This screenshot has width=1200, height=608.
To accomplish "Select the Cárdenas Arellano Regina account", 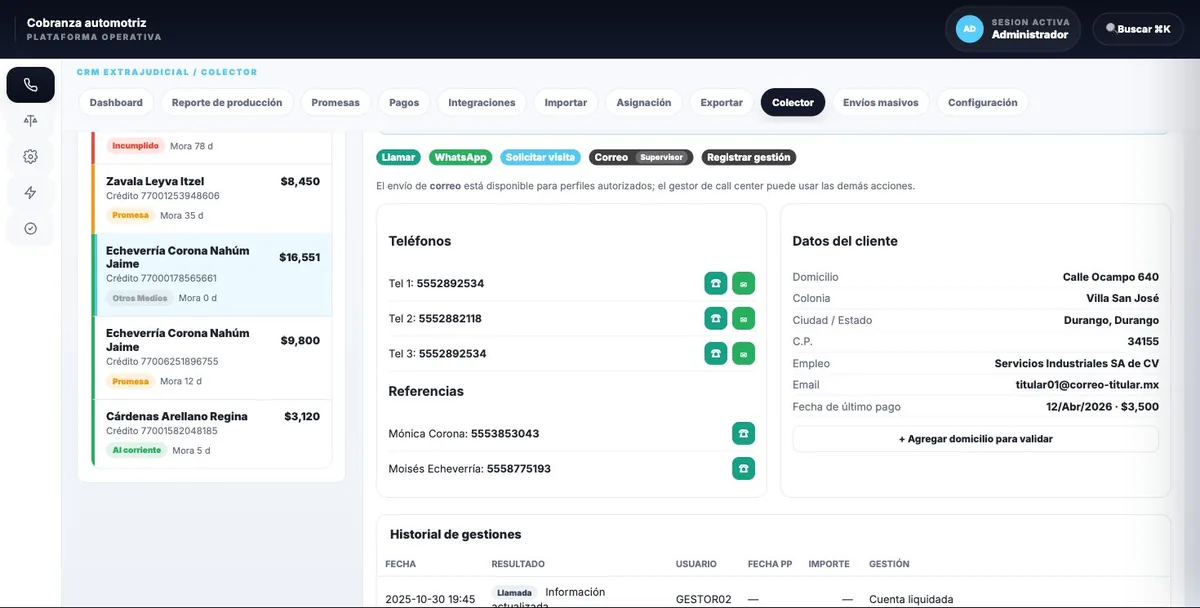I will (x=212, y=433).
